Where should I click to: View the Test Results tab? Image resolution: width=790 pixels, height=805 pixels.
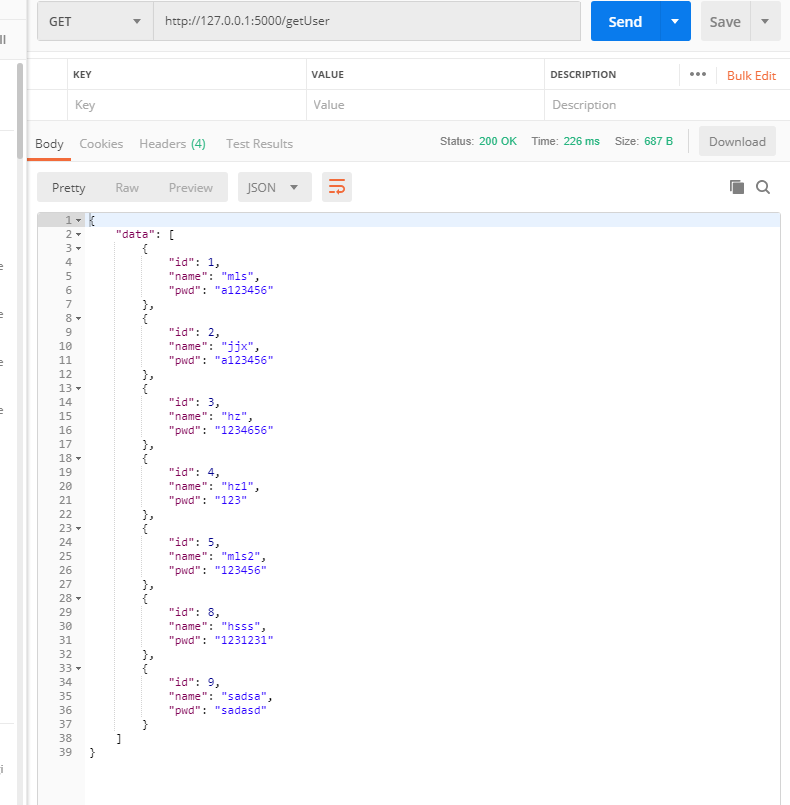click(x=259, y=143)
